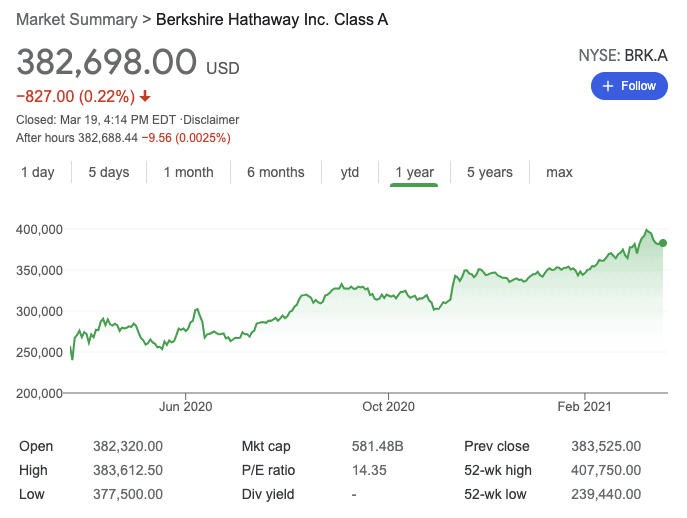Click the 350,000 y-axis label
The image size is (687, 518).
[x=39, y=271]
